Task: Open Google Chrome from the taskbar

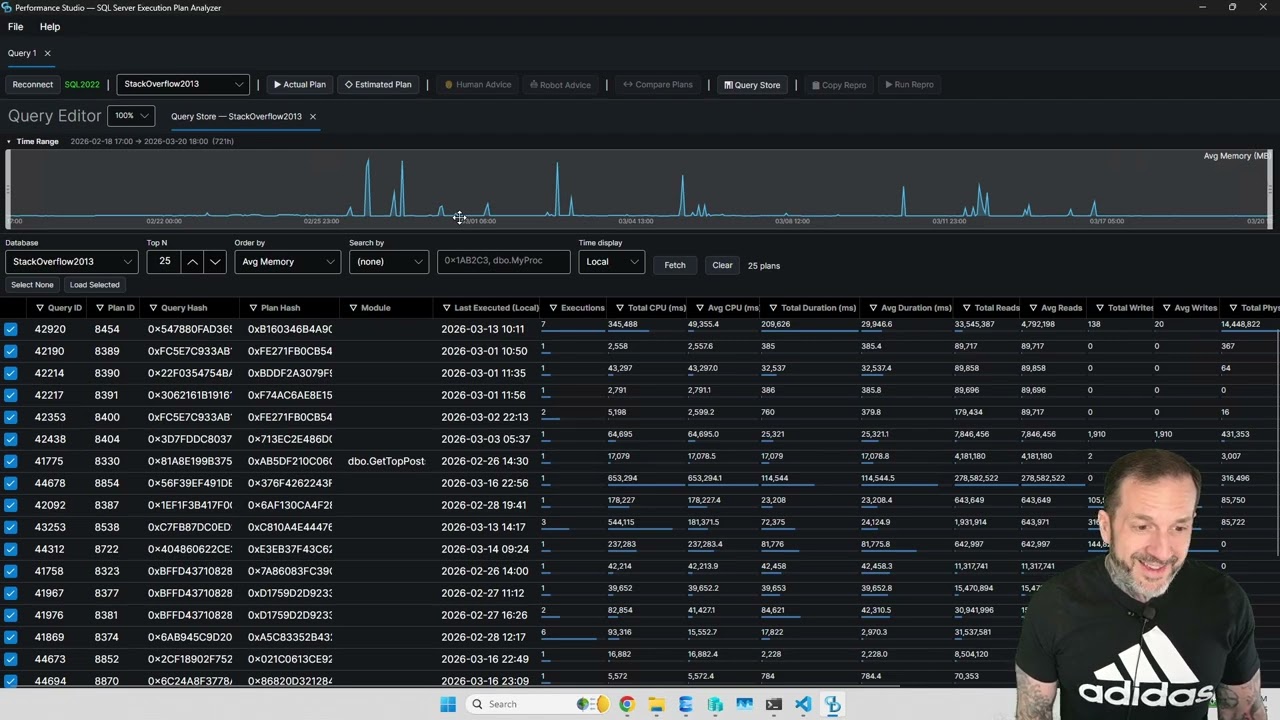Action: tap(626, 704)
